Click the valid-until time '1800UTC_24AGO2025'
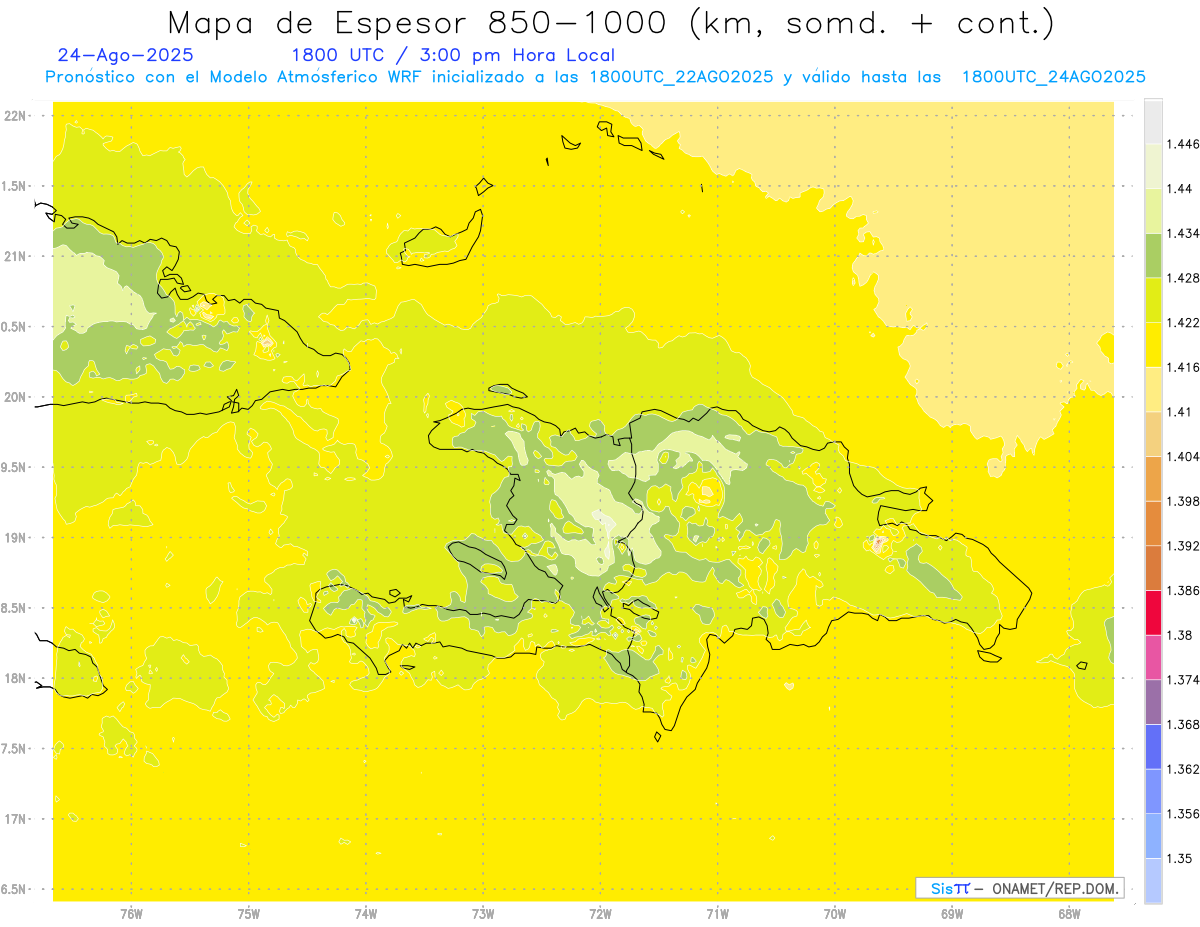Viewport: 1200px width, 927px height. click(1053, 77)
